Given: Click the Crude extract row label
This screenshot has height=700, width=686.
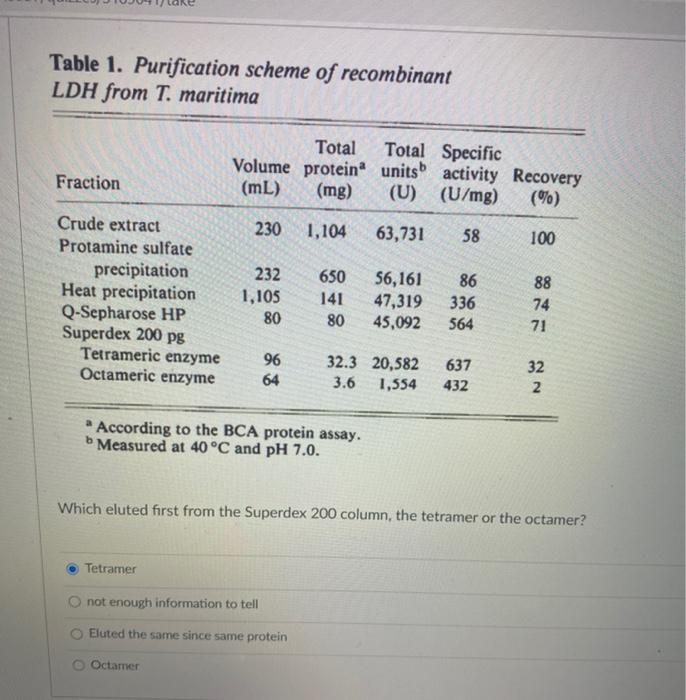Looking at the screenshot, I should (108, 225).
